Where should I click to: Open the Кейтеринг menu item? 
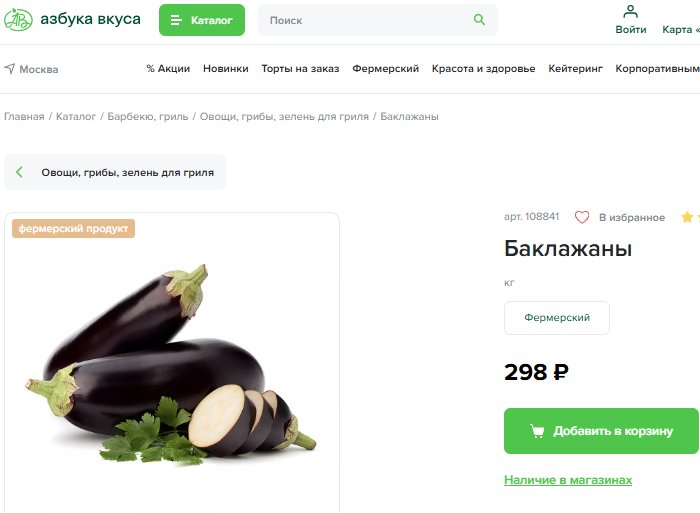[x=575, y=69]
